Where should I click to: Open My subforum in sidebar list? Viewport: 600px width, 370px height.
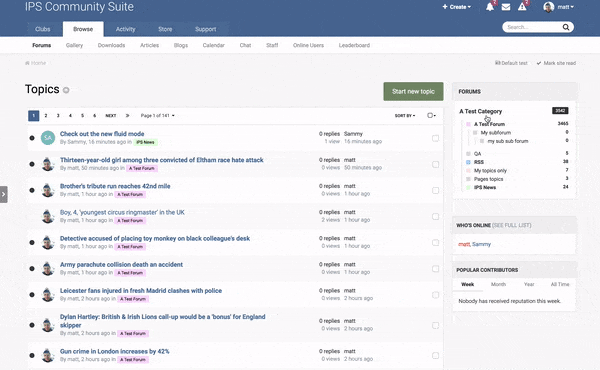point(496,133)
